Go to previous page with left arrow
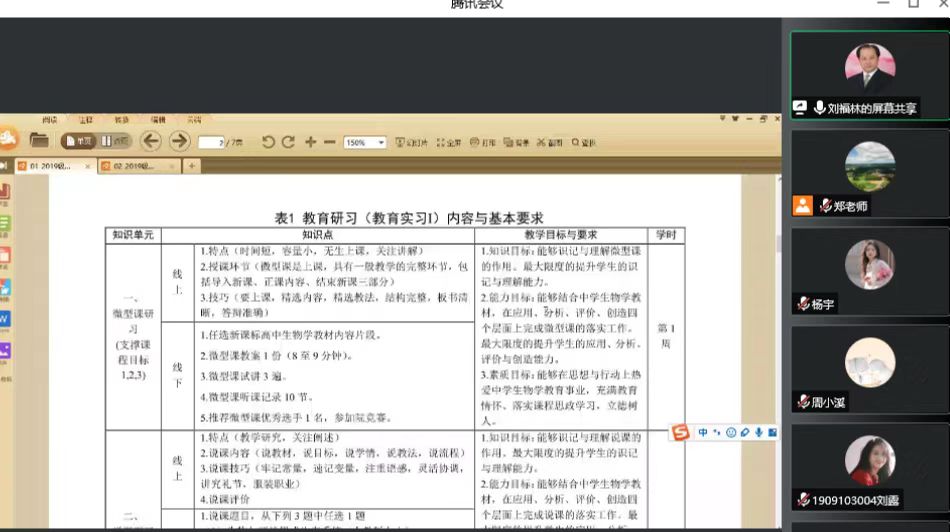This screenshot has height=532, width=950. point(151,141)
